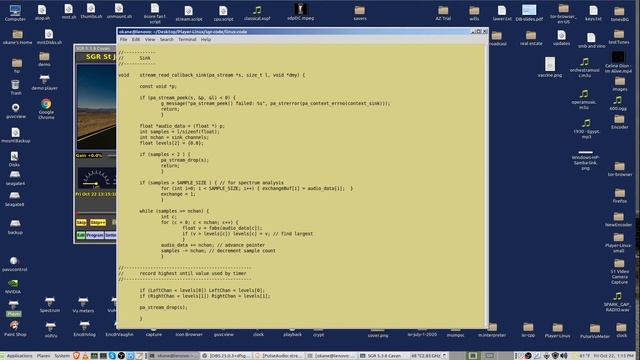The height and width of the screenshot is (360, 640).
Task: Open the File menu in terminal window
Action: (x=123, y=40)
